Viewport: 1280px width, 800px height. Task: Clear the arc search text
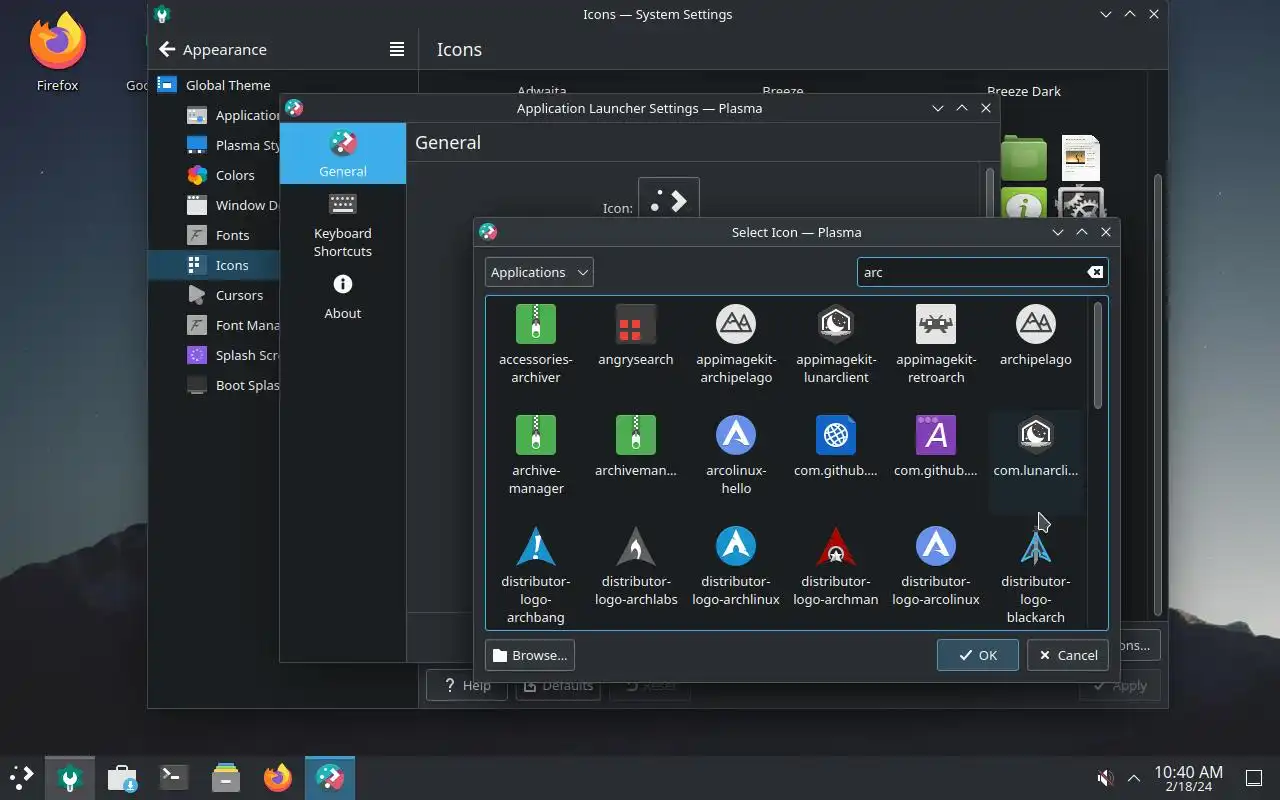pos(1095,272)
